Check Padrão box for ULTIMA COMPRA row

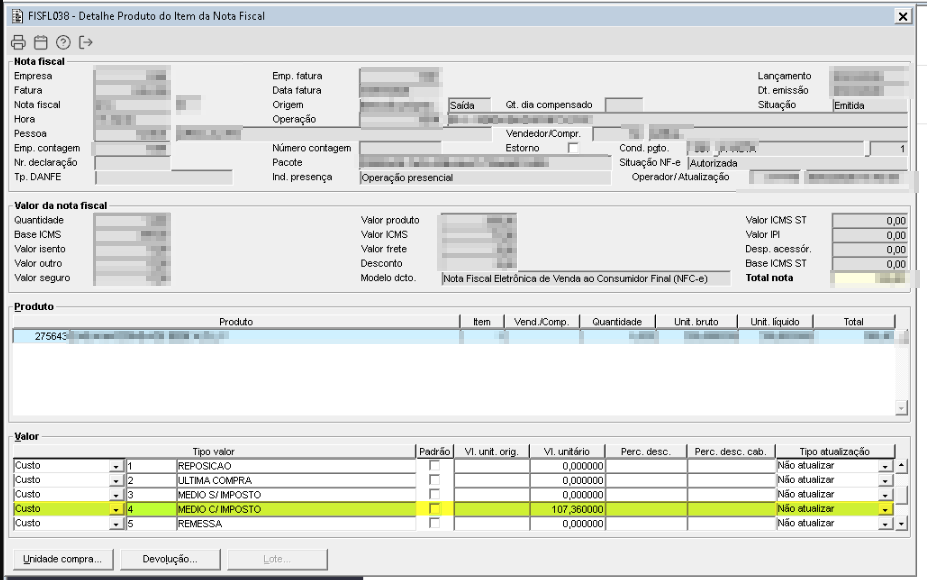click(x=435, y=480)
